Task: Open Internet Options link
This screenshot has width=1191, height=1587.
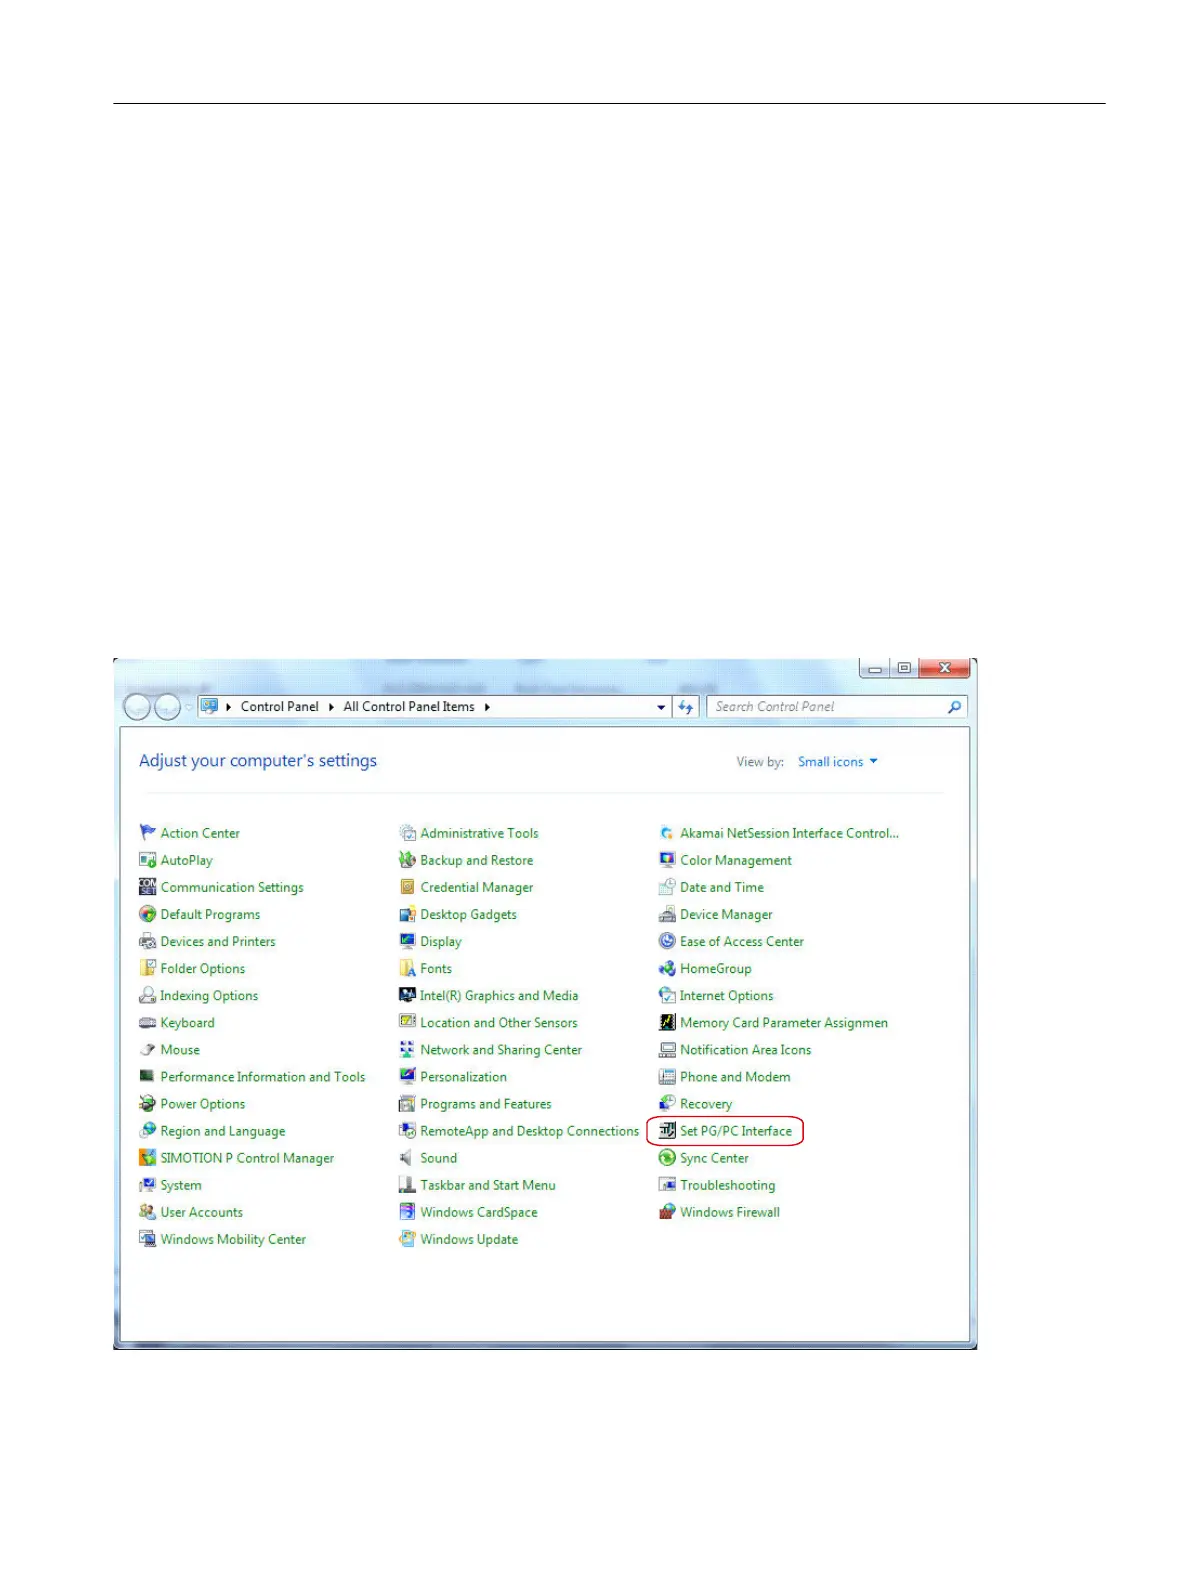Action: click(727, 995)
